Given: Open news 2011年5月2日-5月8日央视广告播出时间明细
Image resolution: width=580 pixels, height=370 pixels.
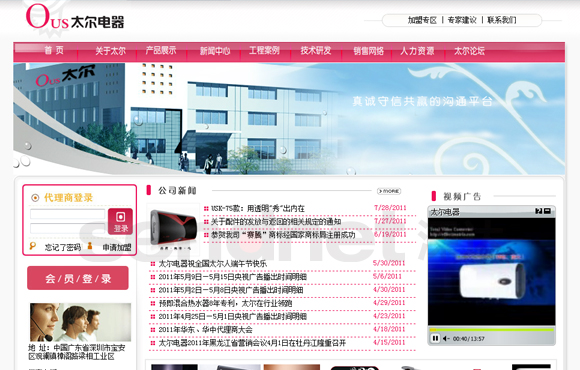Looking at the screenshot, I should (x=231, y=290).
